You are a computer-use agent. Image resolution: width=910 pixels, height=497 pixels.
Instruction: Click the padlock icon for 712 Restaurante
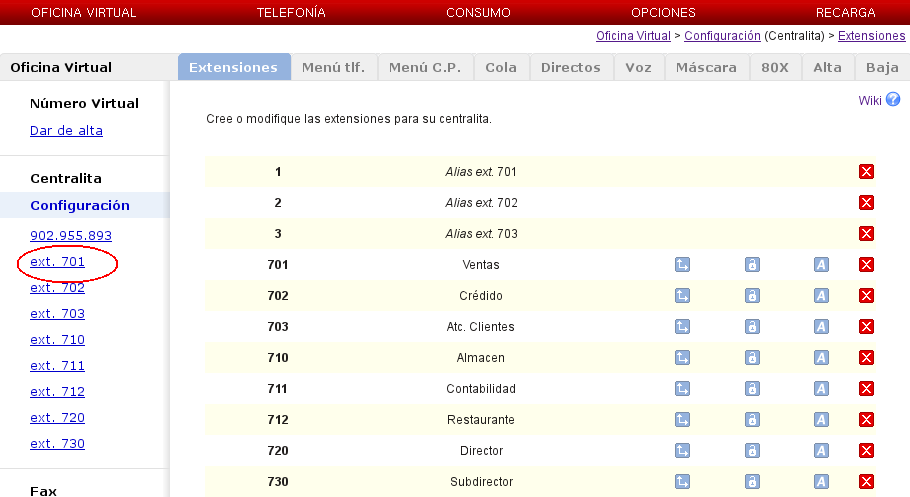click(x=752, y=420)
